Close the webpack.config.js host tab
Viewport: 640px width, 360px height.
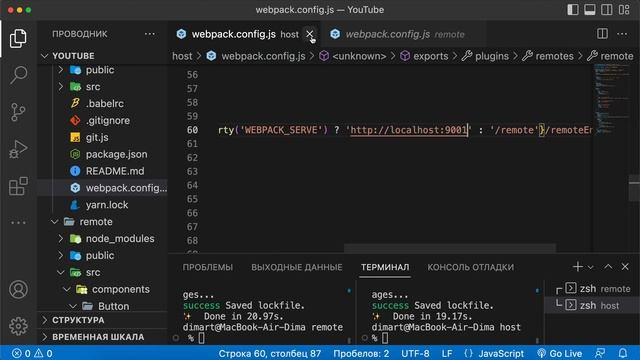(x=309, y=34)
